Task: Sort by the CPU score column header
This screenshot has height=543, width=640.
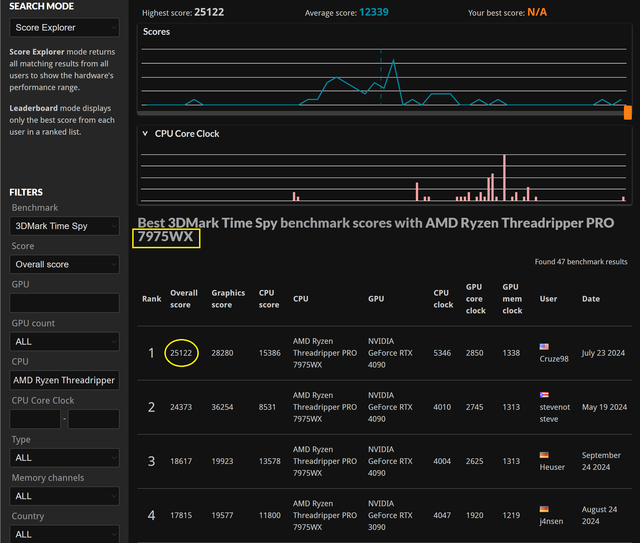Action: 269,299
